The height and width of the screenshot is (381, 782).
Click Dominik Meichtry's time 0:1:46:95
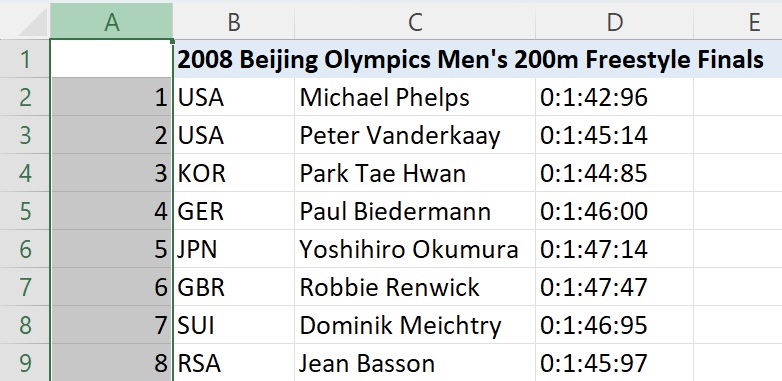point(614,325)
